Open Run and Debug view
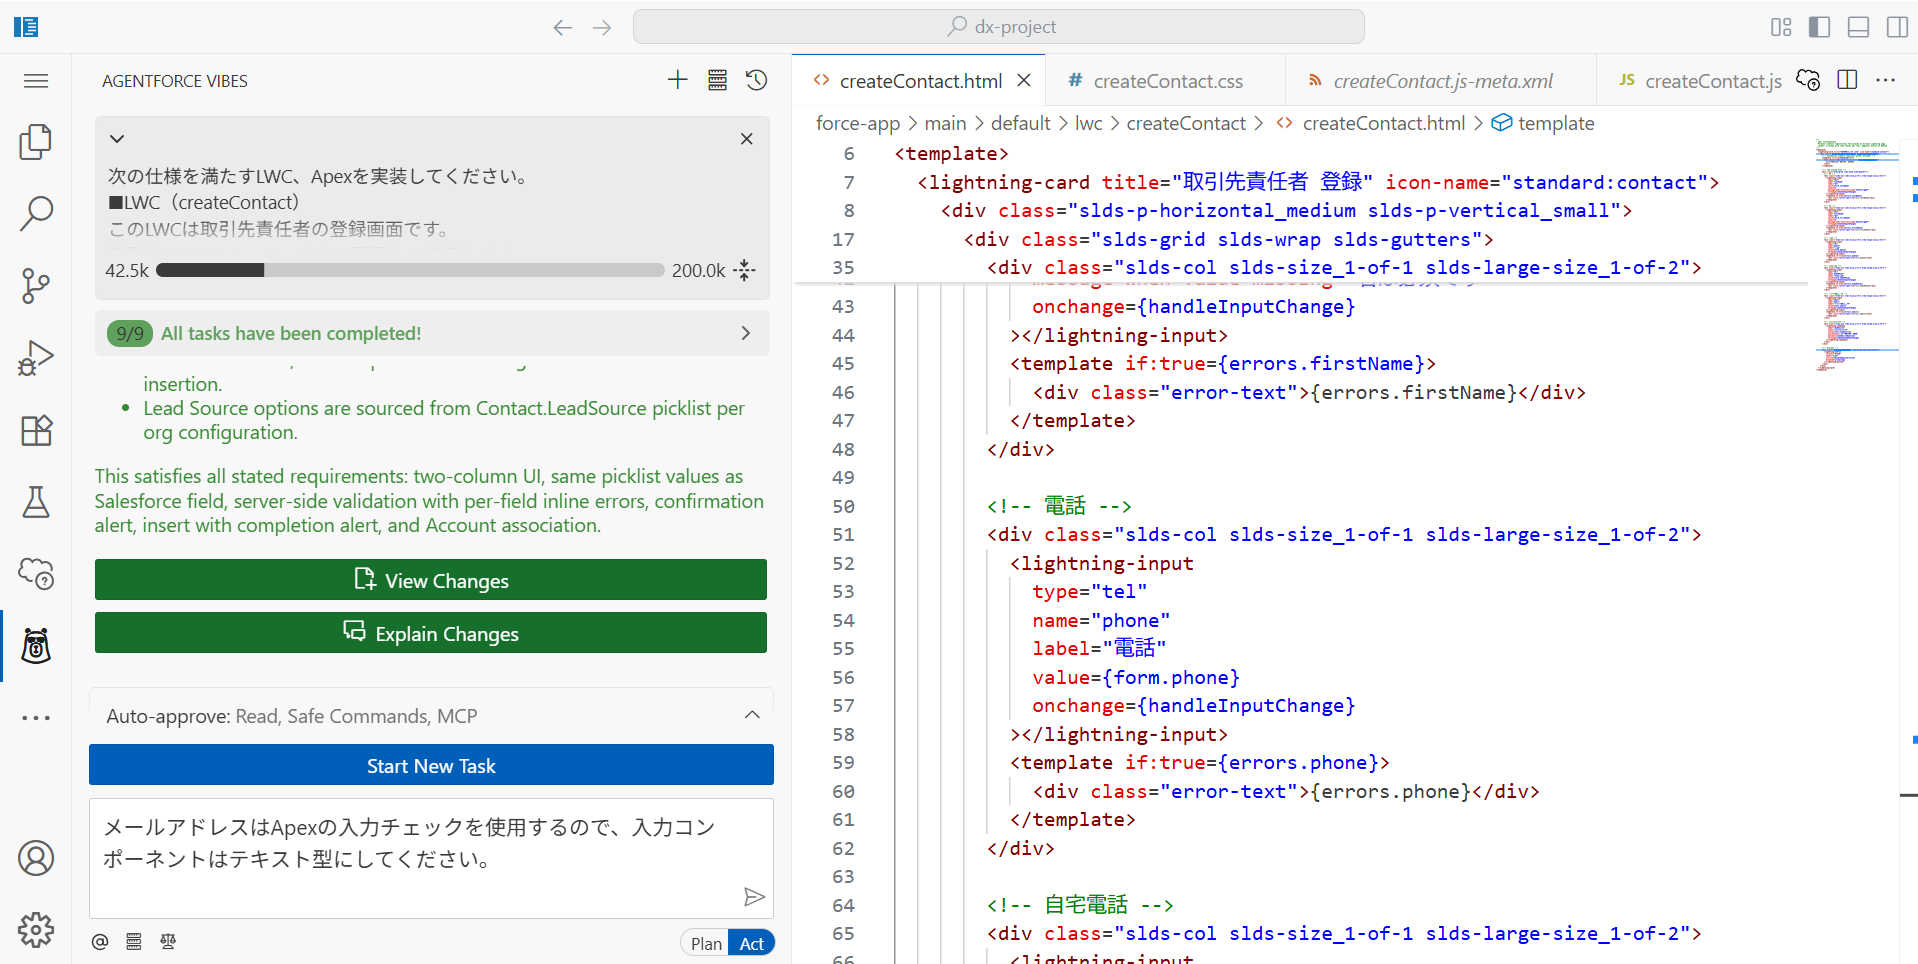 (x=36, y=358)
